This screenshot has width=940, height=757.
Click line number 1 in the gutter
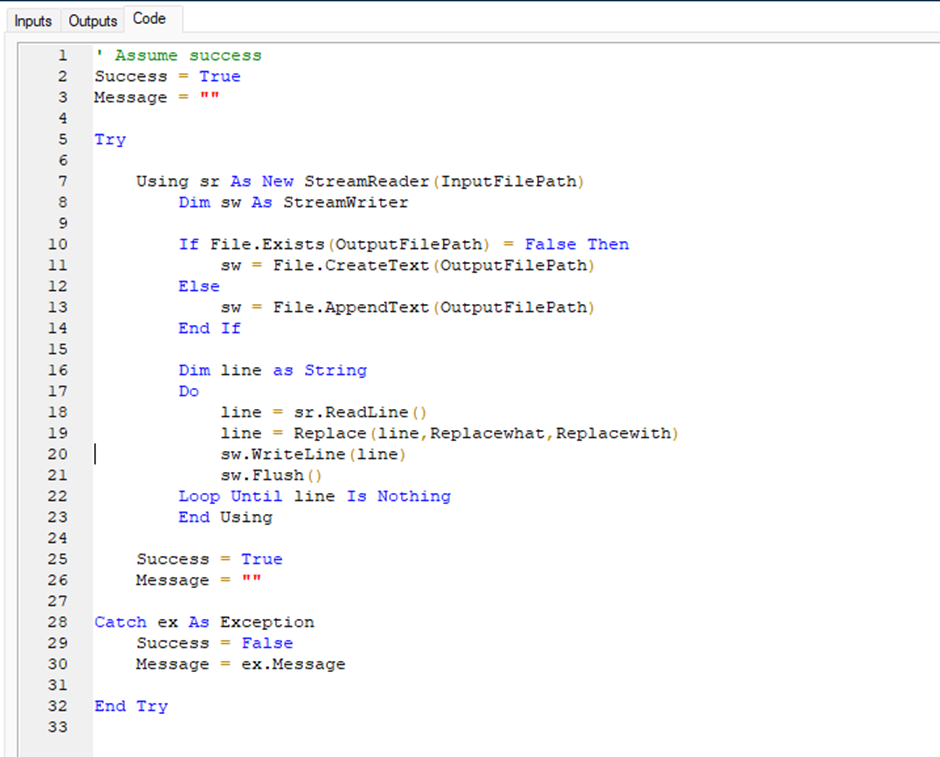(x=63, y=55)
